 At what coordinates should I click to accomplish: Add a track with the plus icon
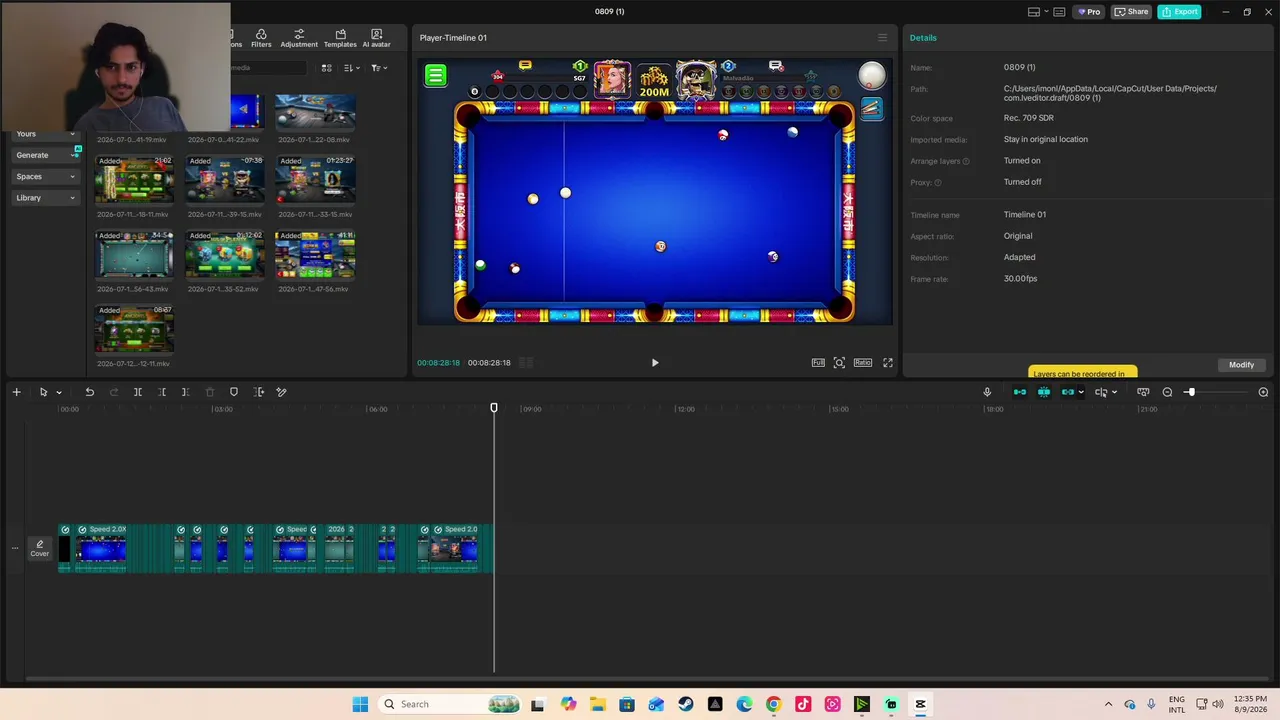[16, 392]
